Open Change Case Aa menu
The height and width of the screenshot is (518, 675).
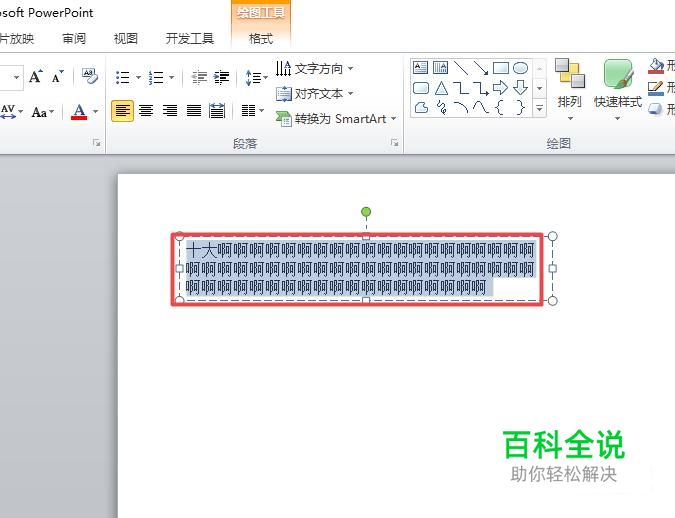click(43, 112)
